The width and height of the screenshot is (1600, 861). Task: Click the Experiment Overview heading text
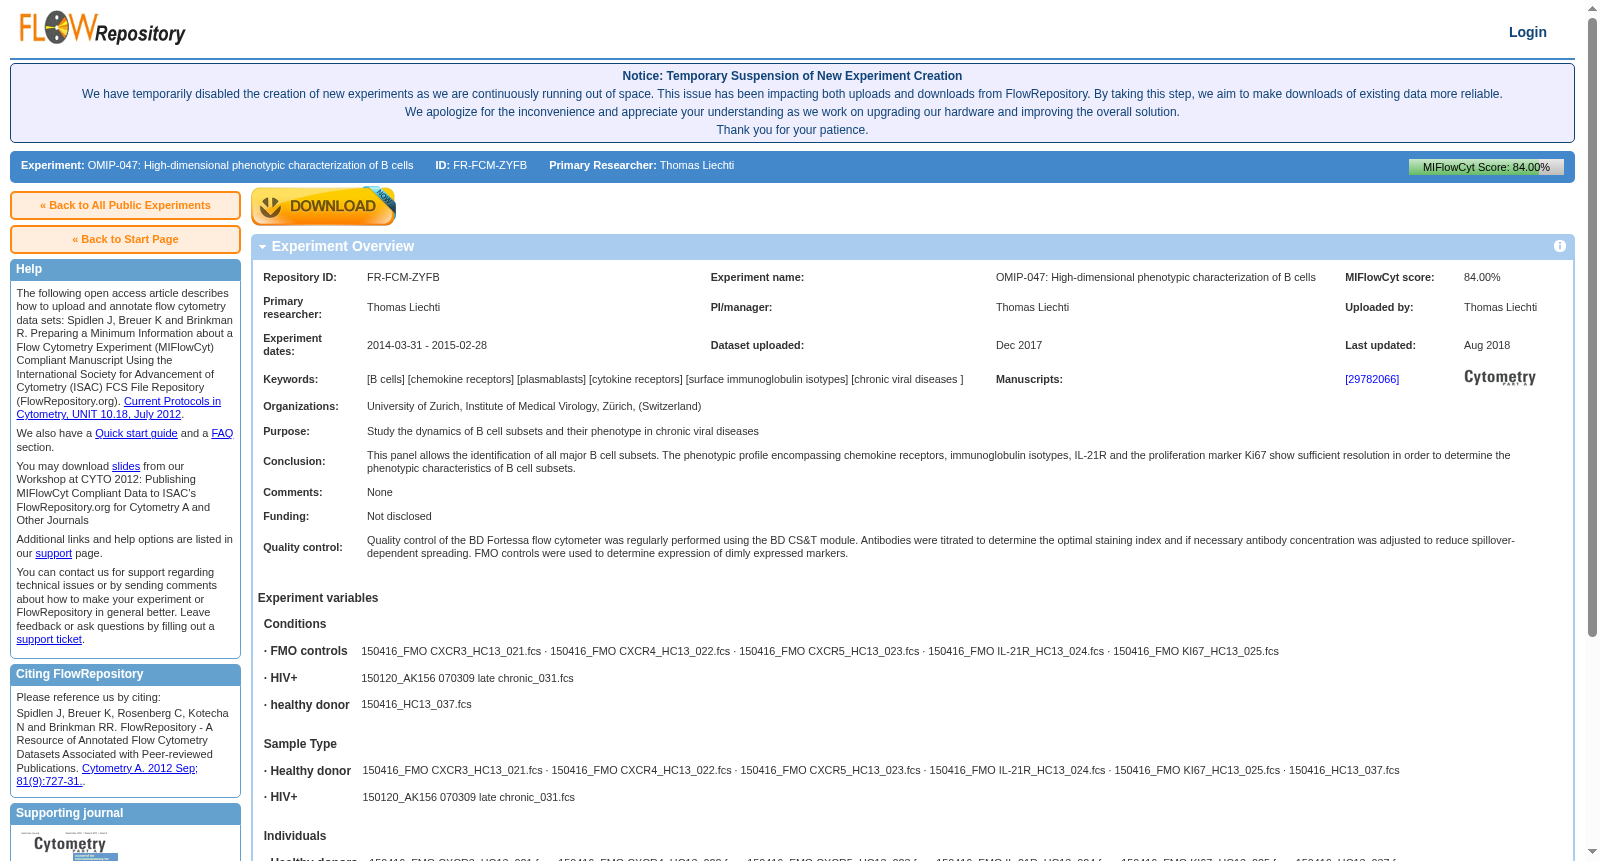click(343, 246)
